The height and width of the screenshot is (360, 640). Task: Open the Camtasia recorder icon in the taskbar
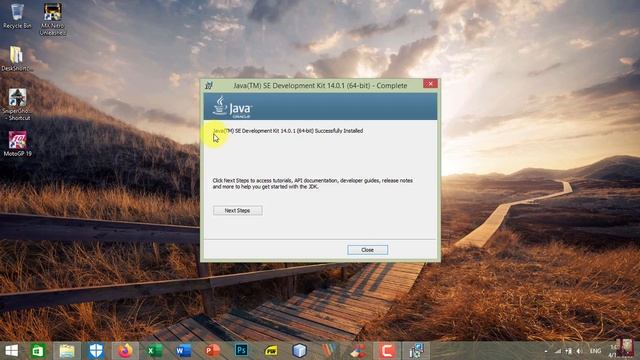point(387,351)
